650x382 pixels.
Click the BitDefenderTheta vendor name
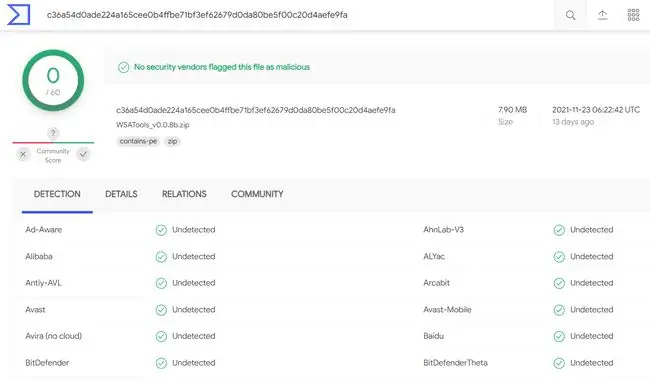coord(456,363)
